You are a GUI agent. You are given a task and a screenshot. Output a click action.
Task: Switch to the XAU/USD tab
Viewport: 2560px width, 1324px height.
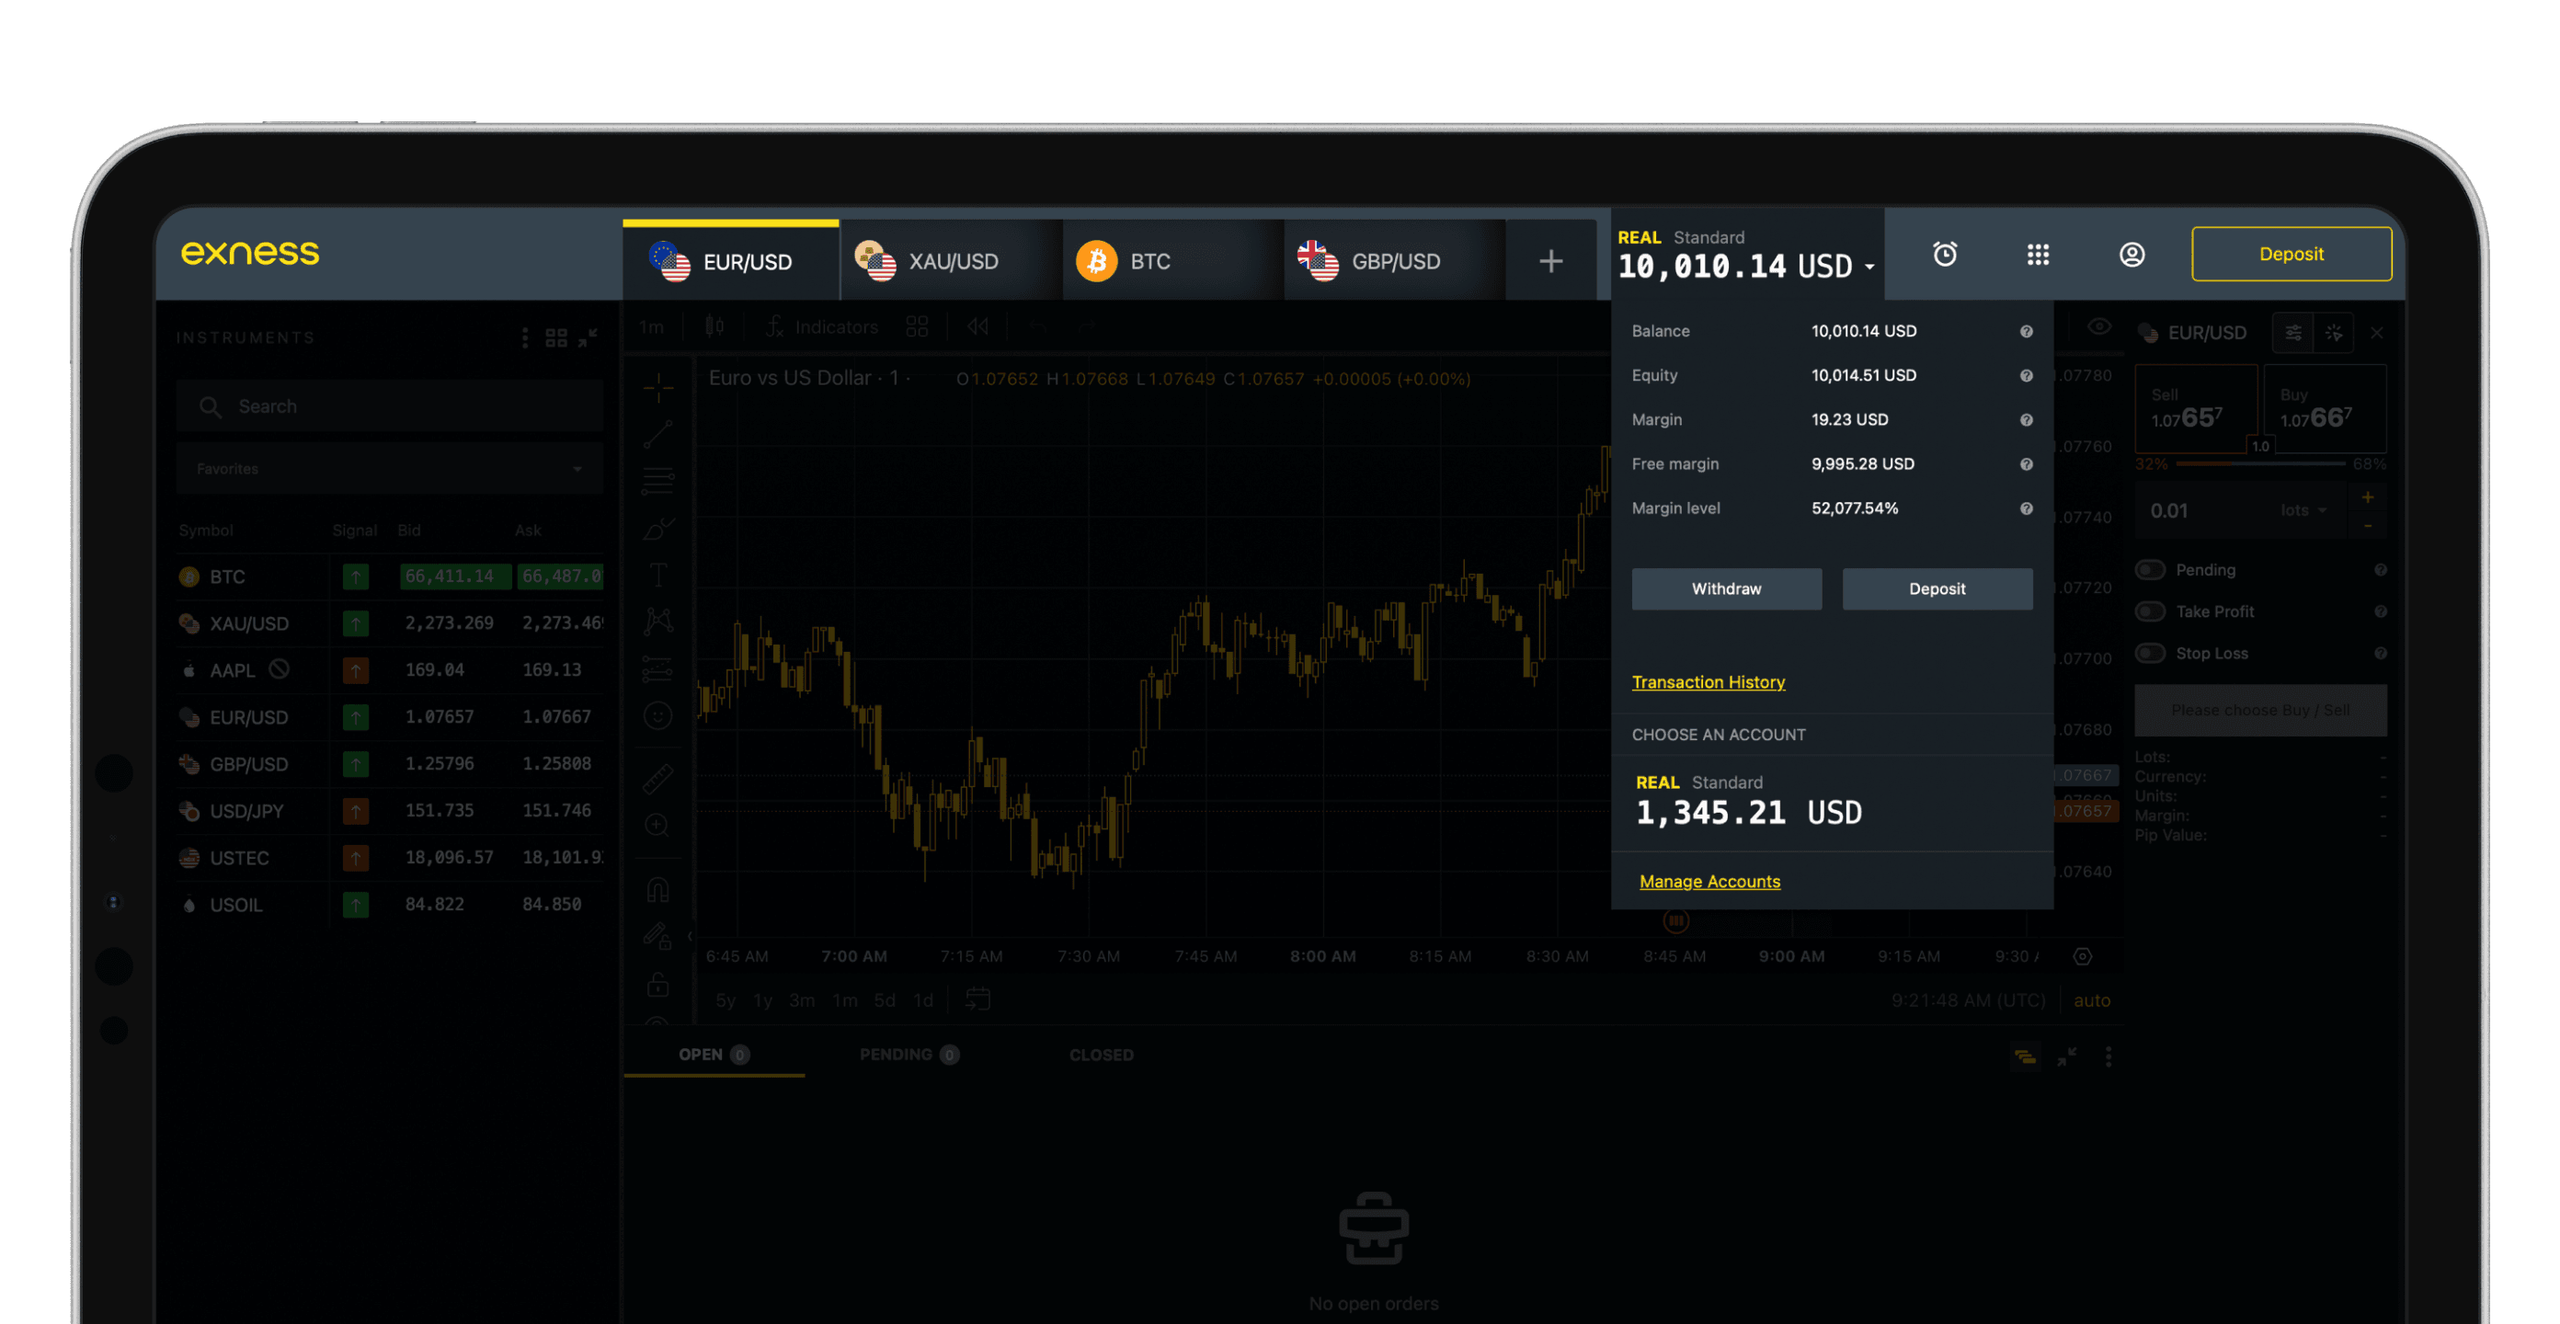pyautogui.click(x=951, y=261)
